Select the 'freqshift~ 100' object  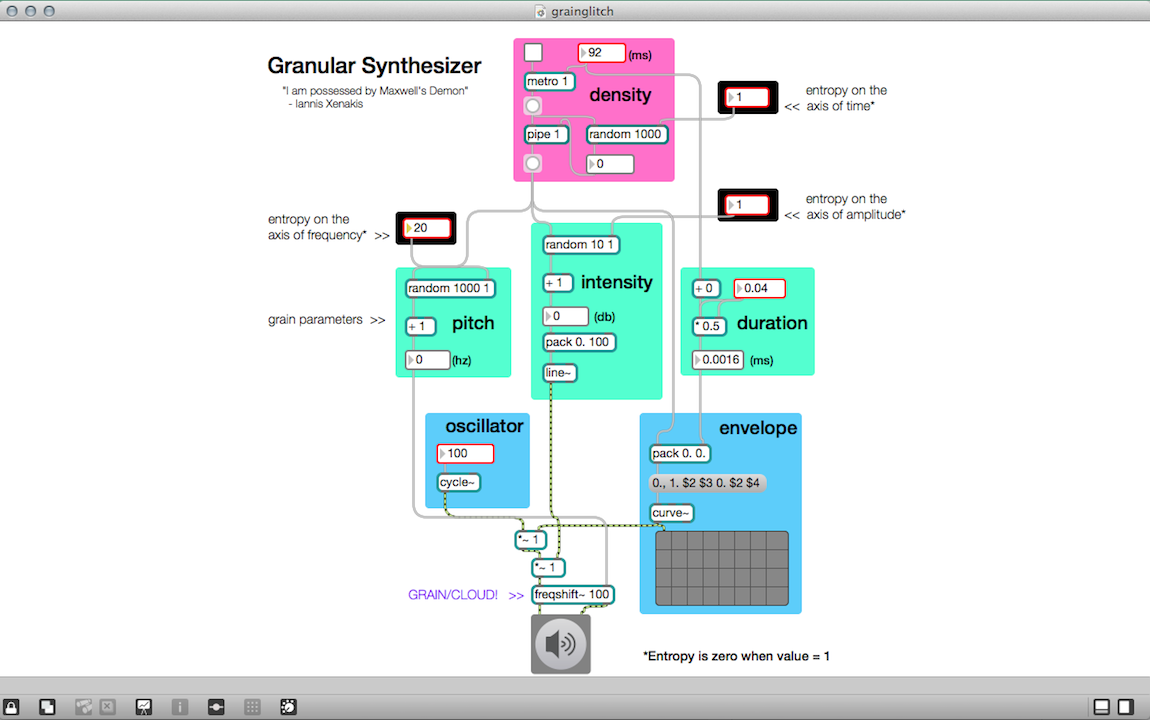point(572,594)
